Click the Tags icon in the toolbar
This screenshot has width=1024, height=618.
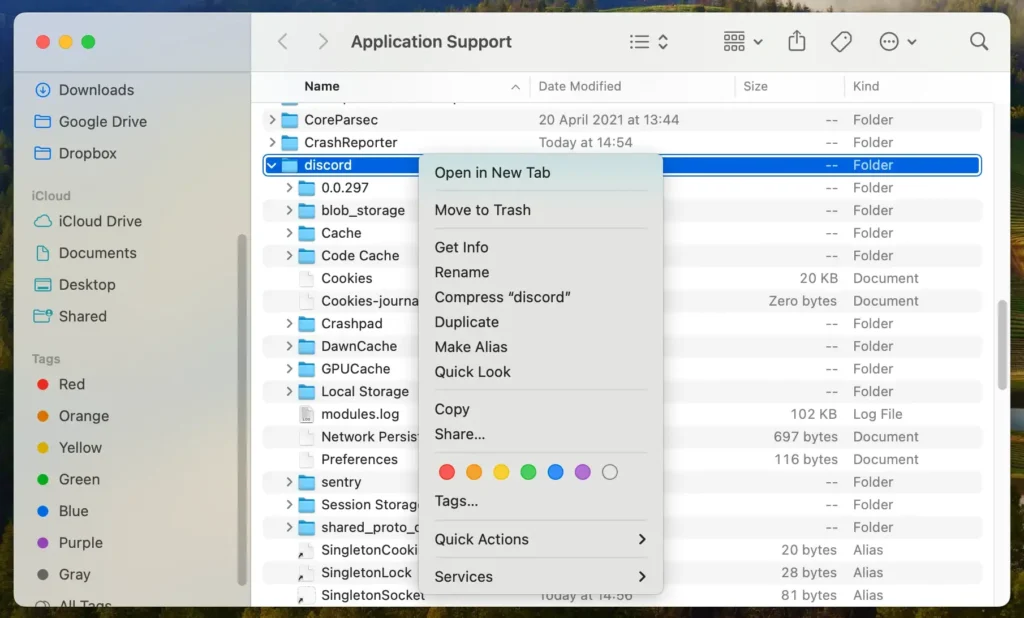point(841,42)
